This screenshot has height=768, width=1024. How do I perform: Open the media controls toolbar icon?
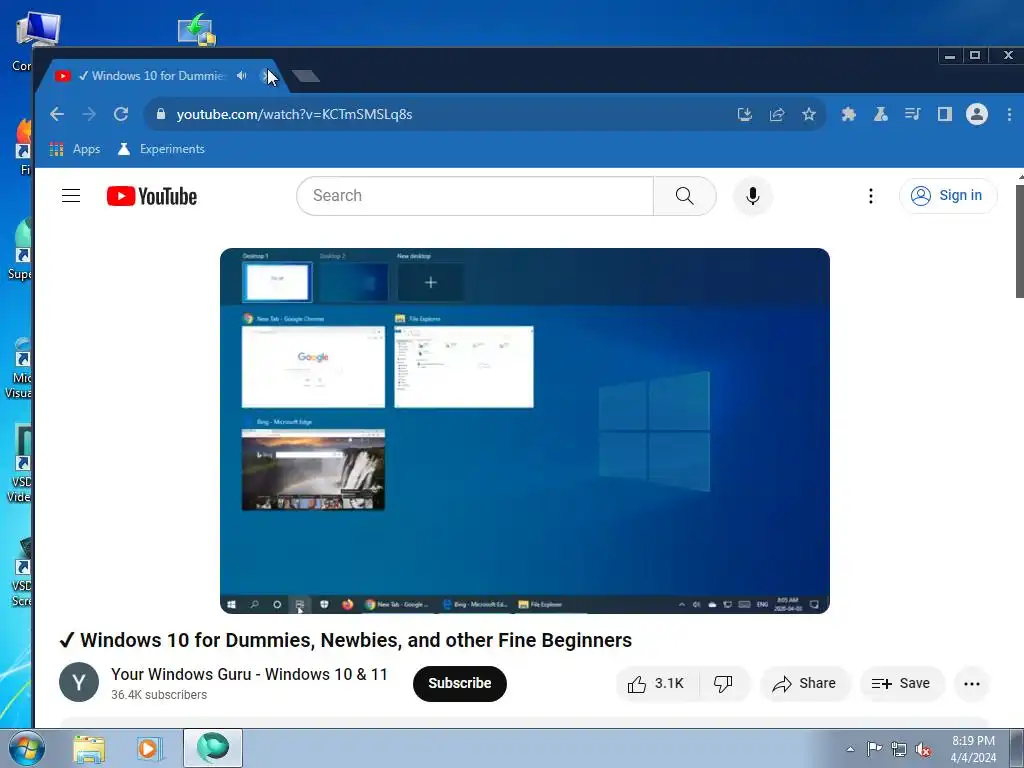(912, 114)
